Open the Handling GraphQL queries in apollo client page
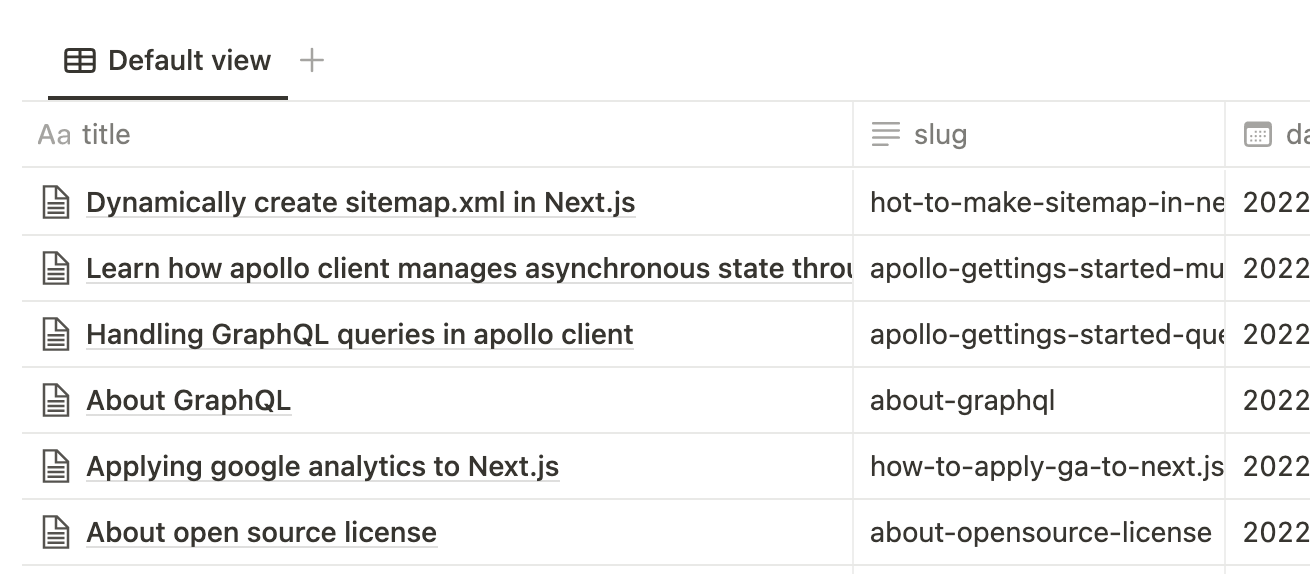Screen dimensions: 1310x574 (x=360, y=335)
